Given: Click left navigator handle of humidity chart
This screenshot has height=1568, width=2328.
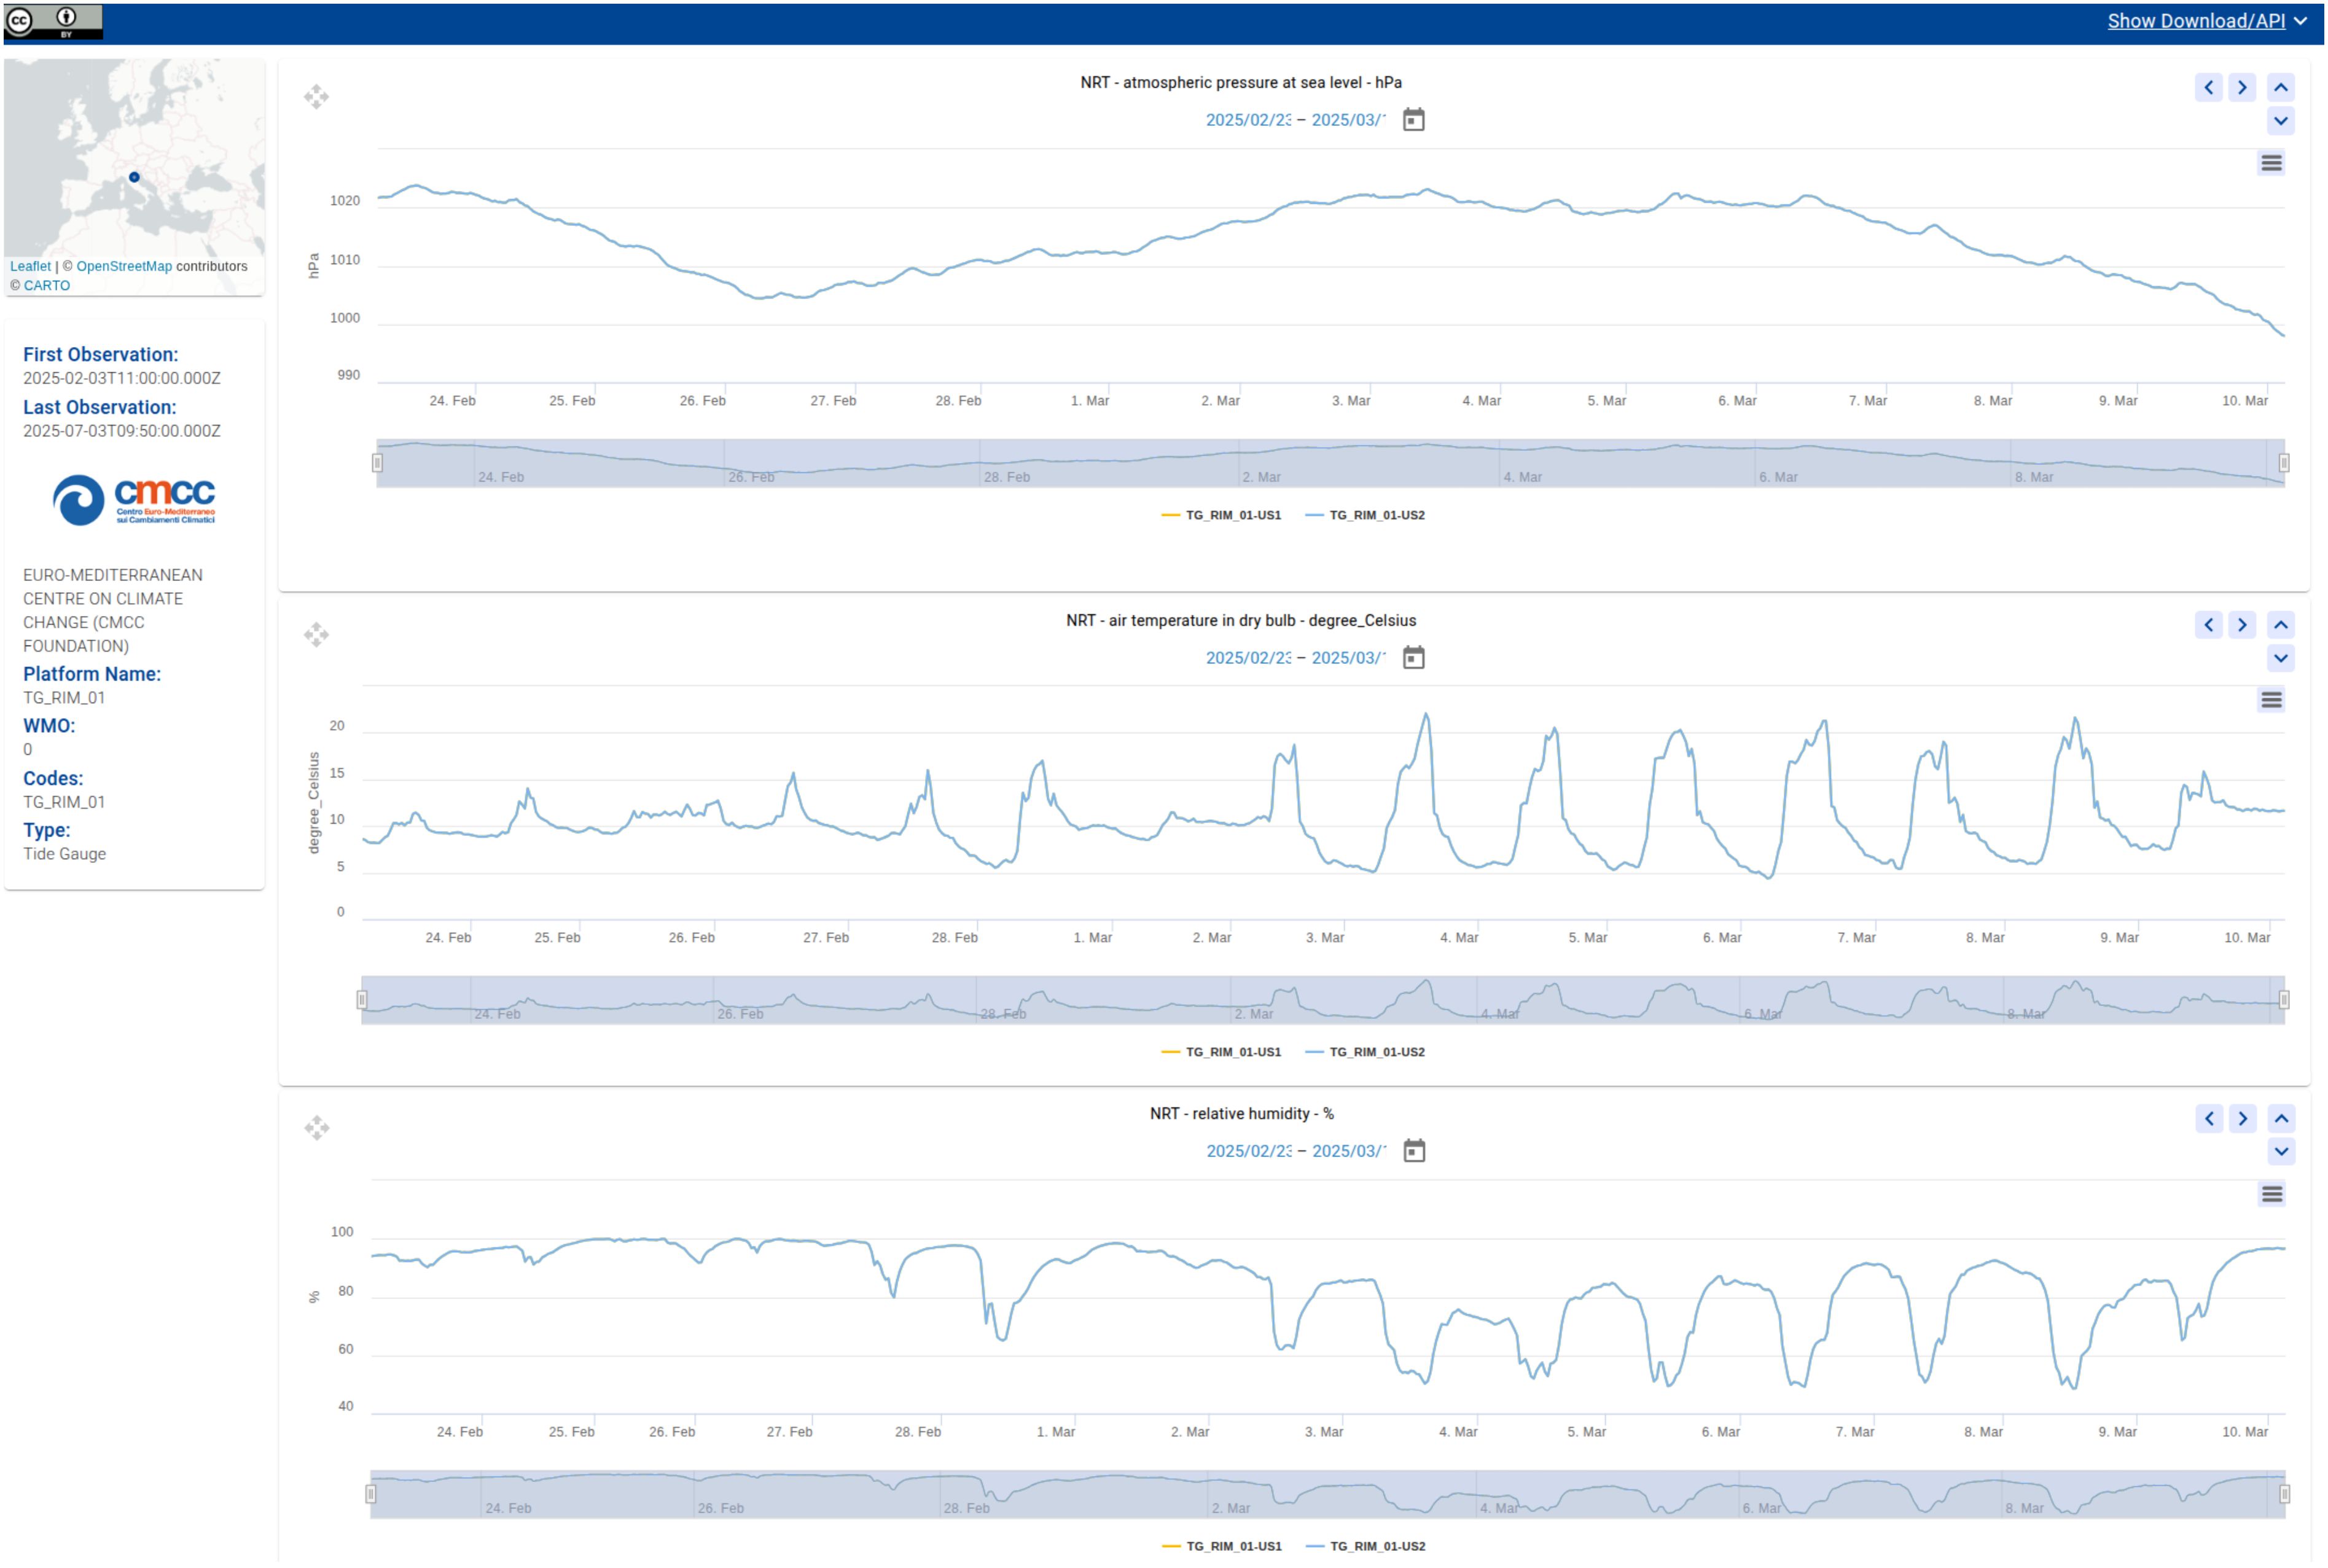Looking at the screenshot, I should coord(371,1494).
